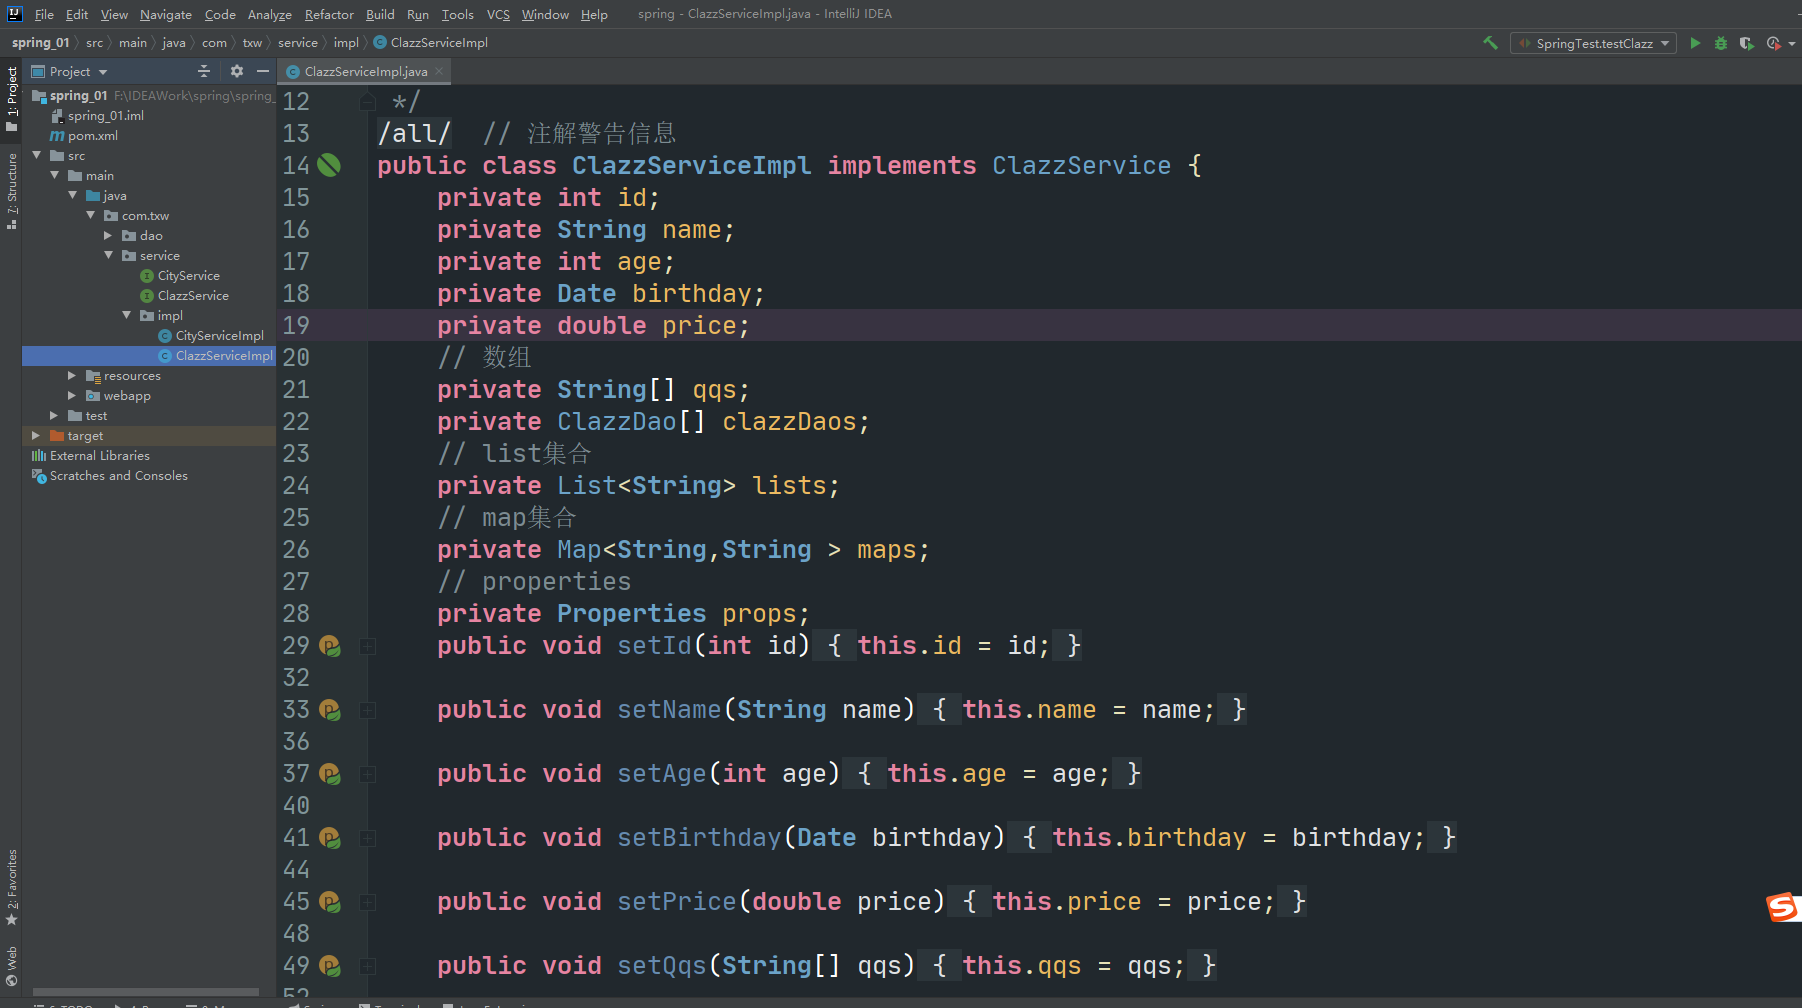
Task: Open the Edit menu
Action: (77, 14)
